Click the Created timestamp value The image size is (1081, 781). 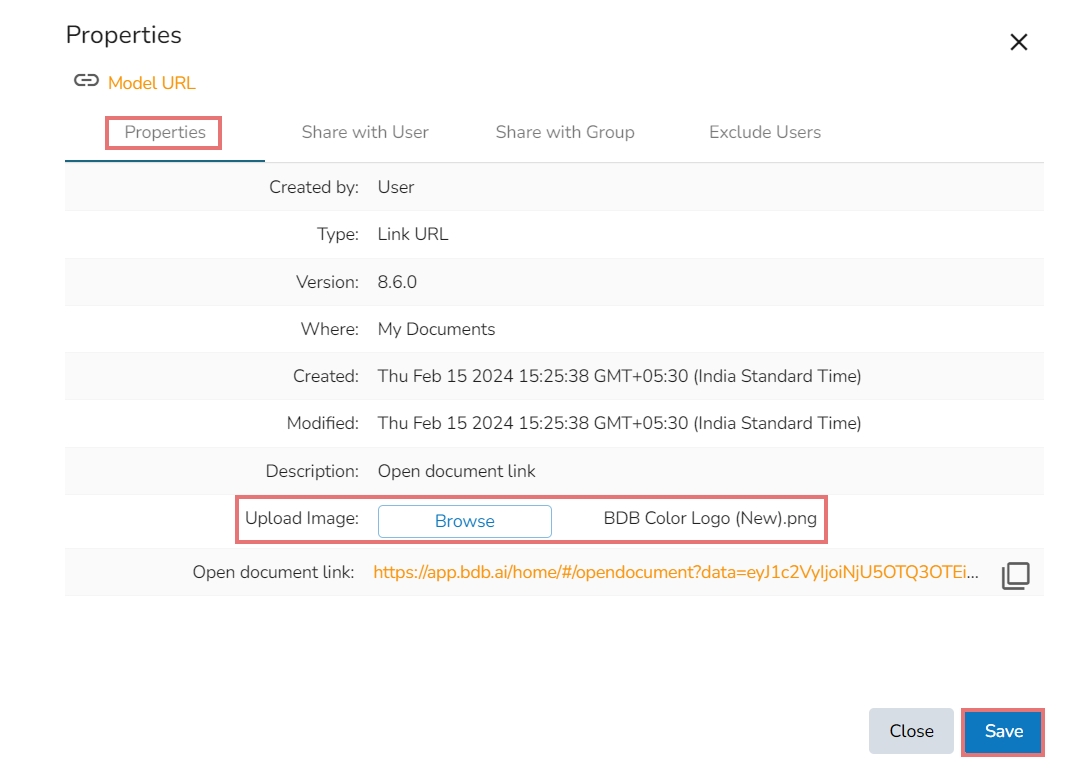pos(619,376)
